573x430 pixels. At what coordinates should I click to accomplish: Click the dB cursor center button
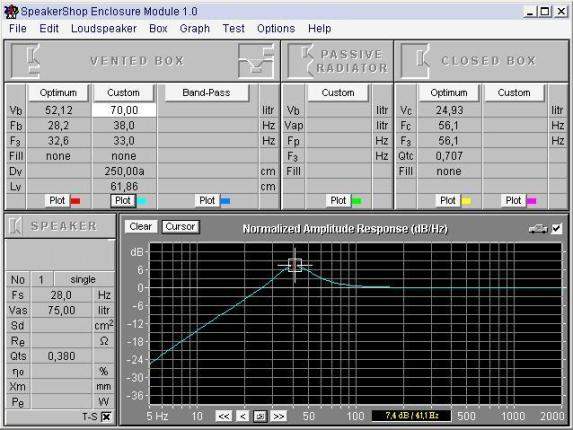pyautogui.click(x=260, y=416)
